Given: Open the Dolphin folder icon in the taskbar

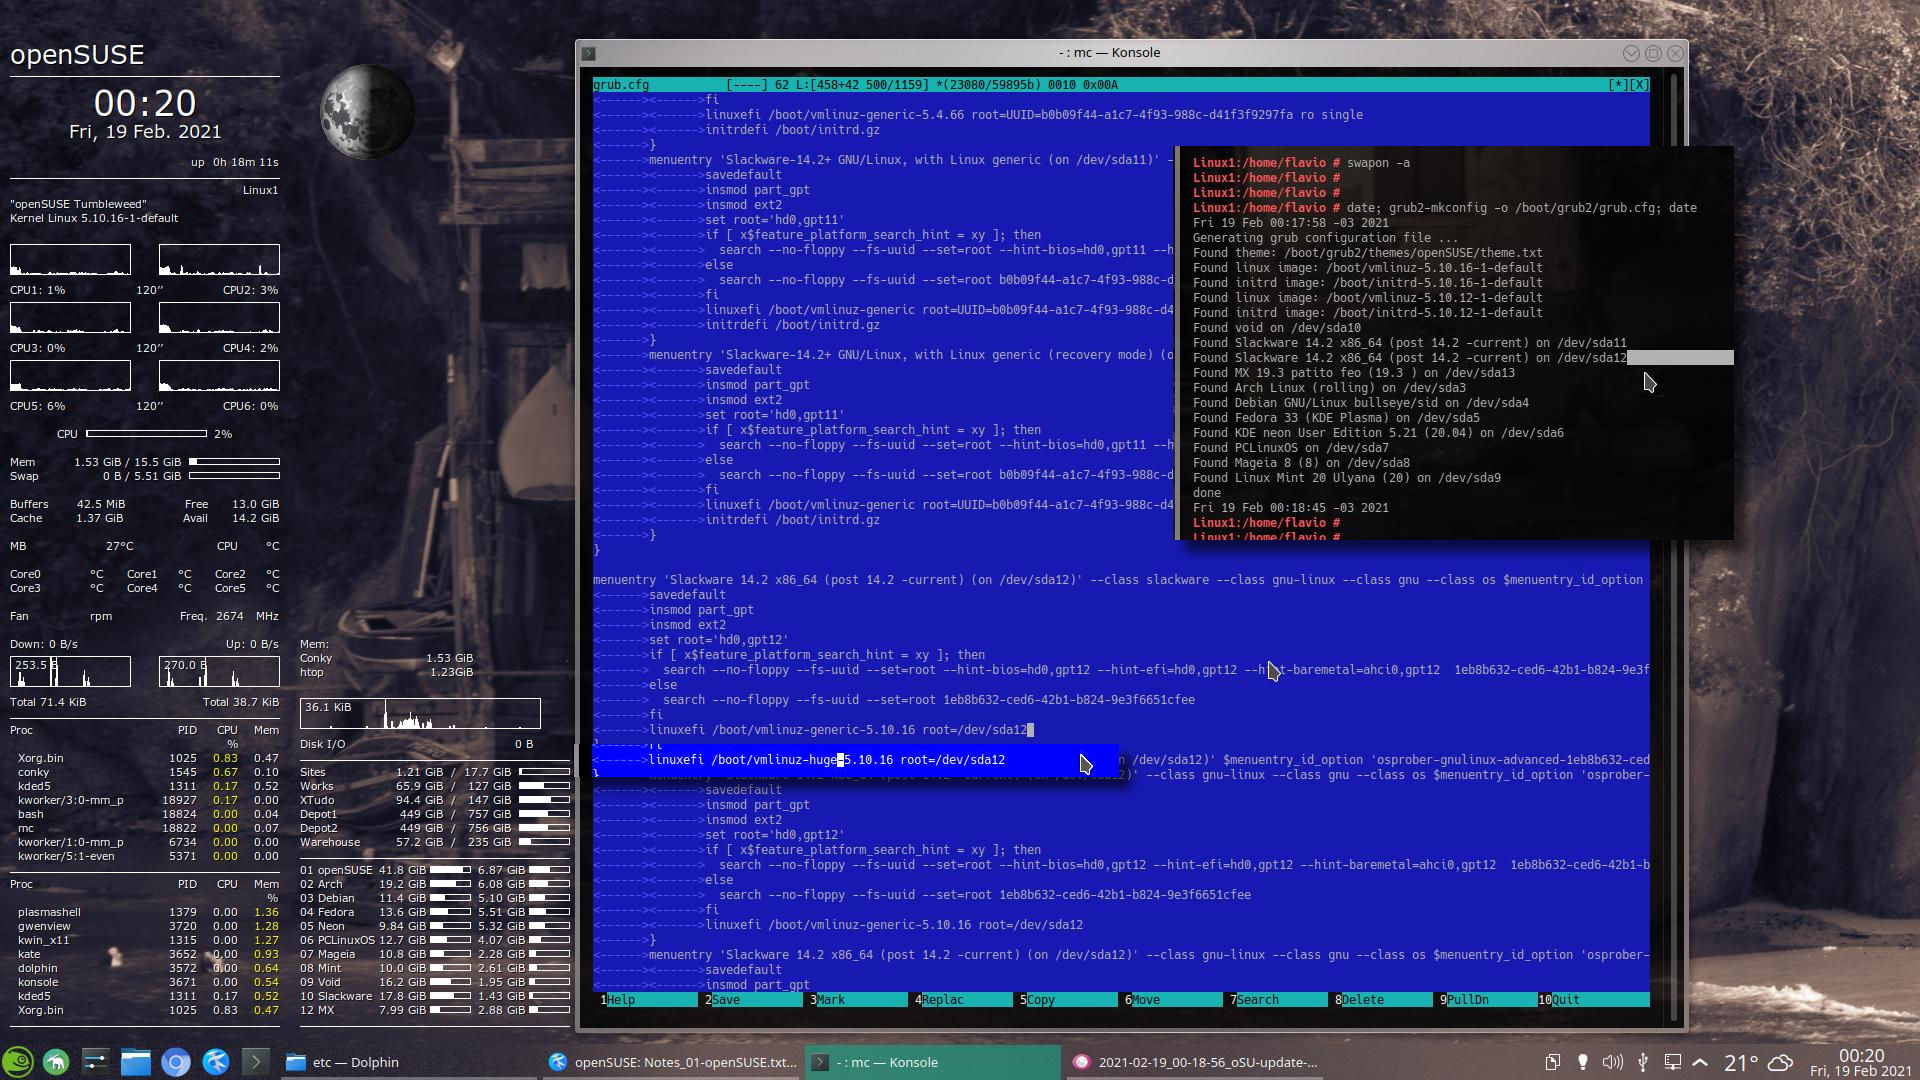Looking at the screenshot, I should click(x=137, y=1062).
